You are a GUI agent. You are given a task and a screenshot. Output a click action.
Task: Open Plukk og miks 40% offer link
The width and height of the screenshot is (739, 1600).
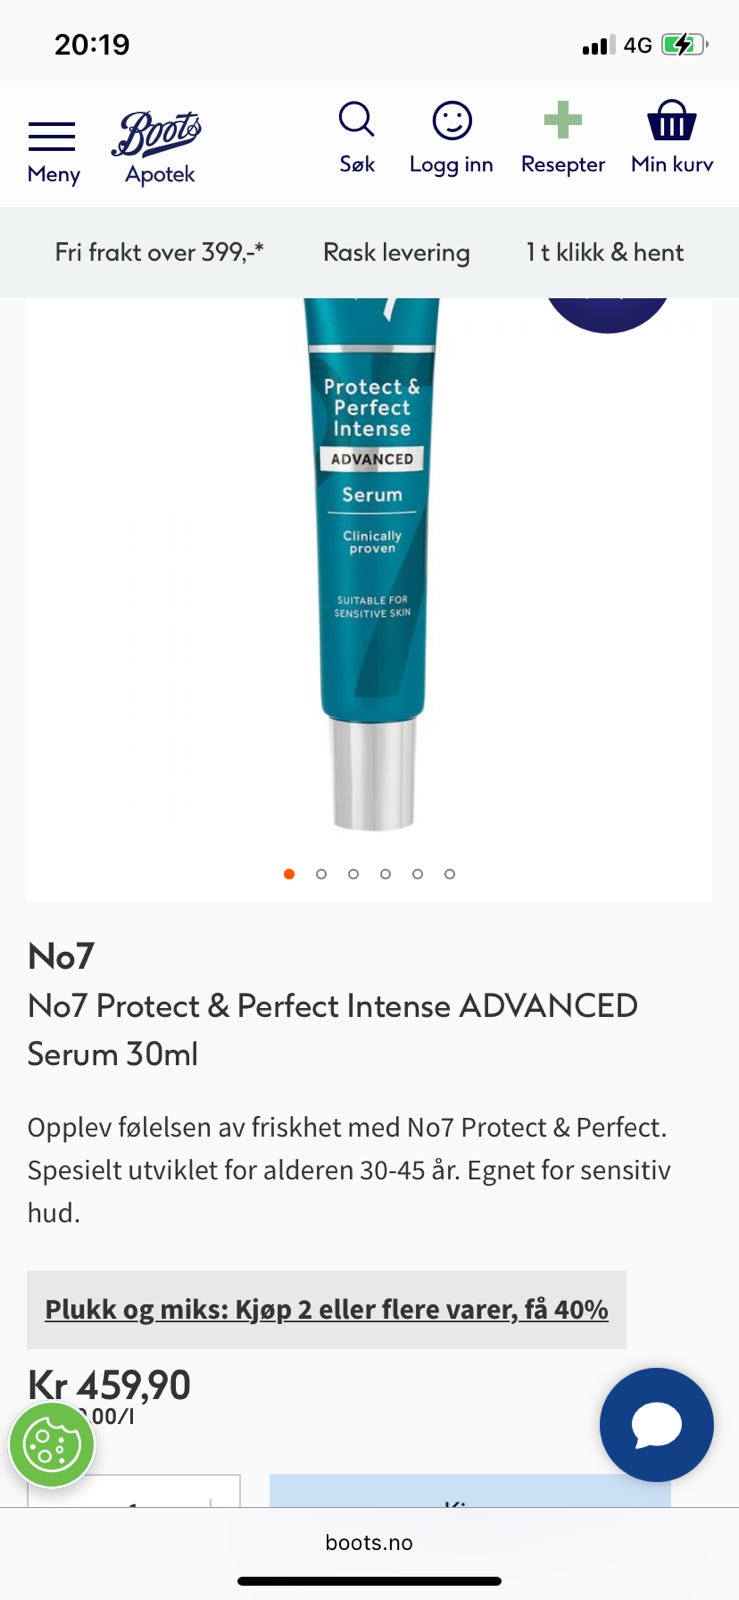click(327, 1310)
